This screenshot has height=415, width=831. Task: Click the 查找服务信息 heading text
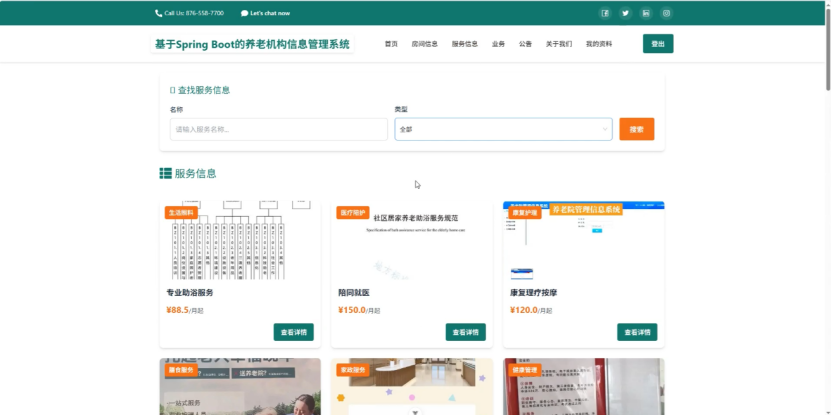pyautogui.click(x=204, y=90)
